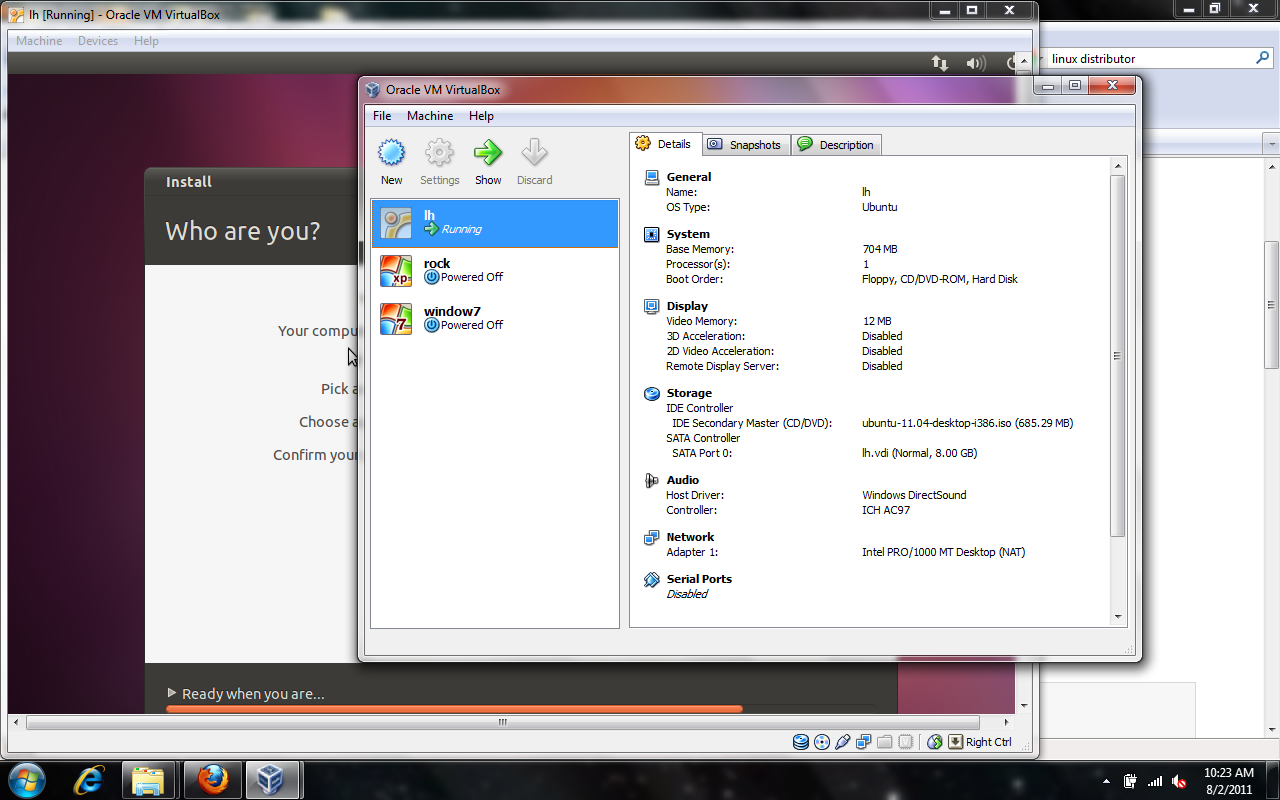This screenshot has width=1280, height=800.
Task: Open the Audio section heading link
Action: point(683,480)
